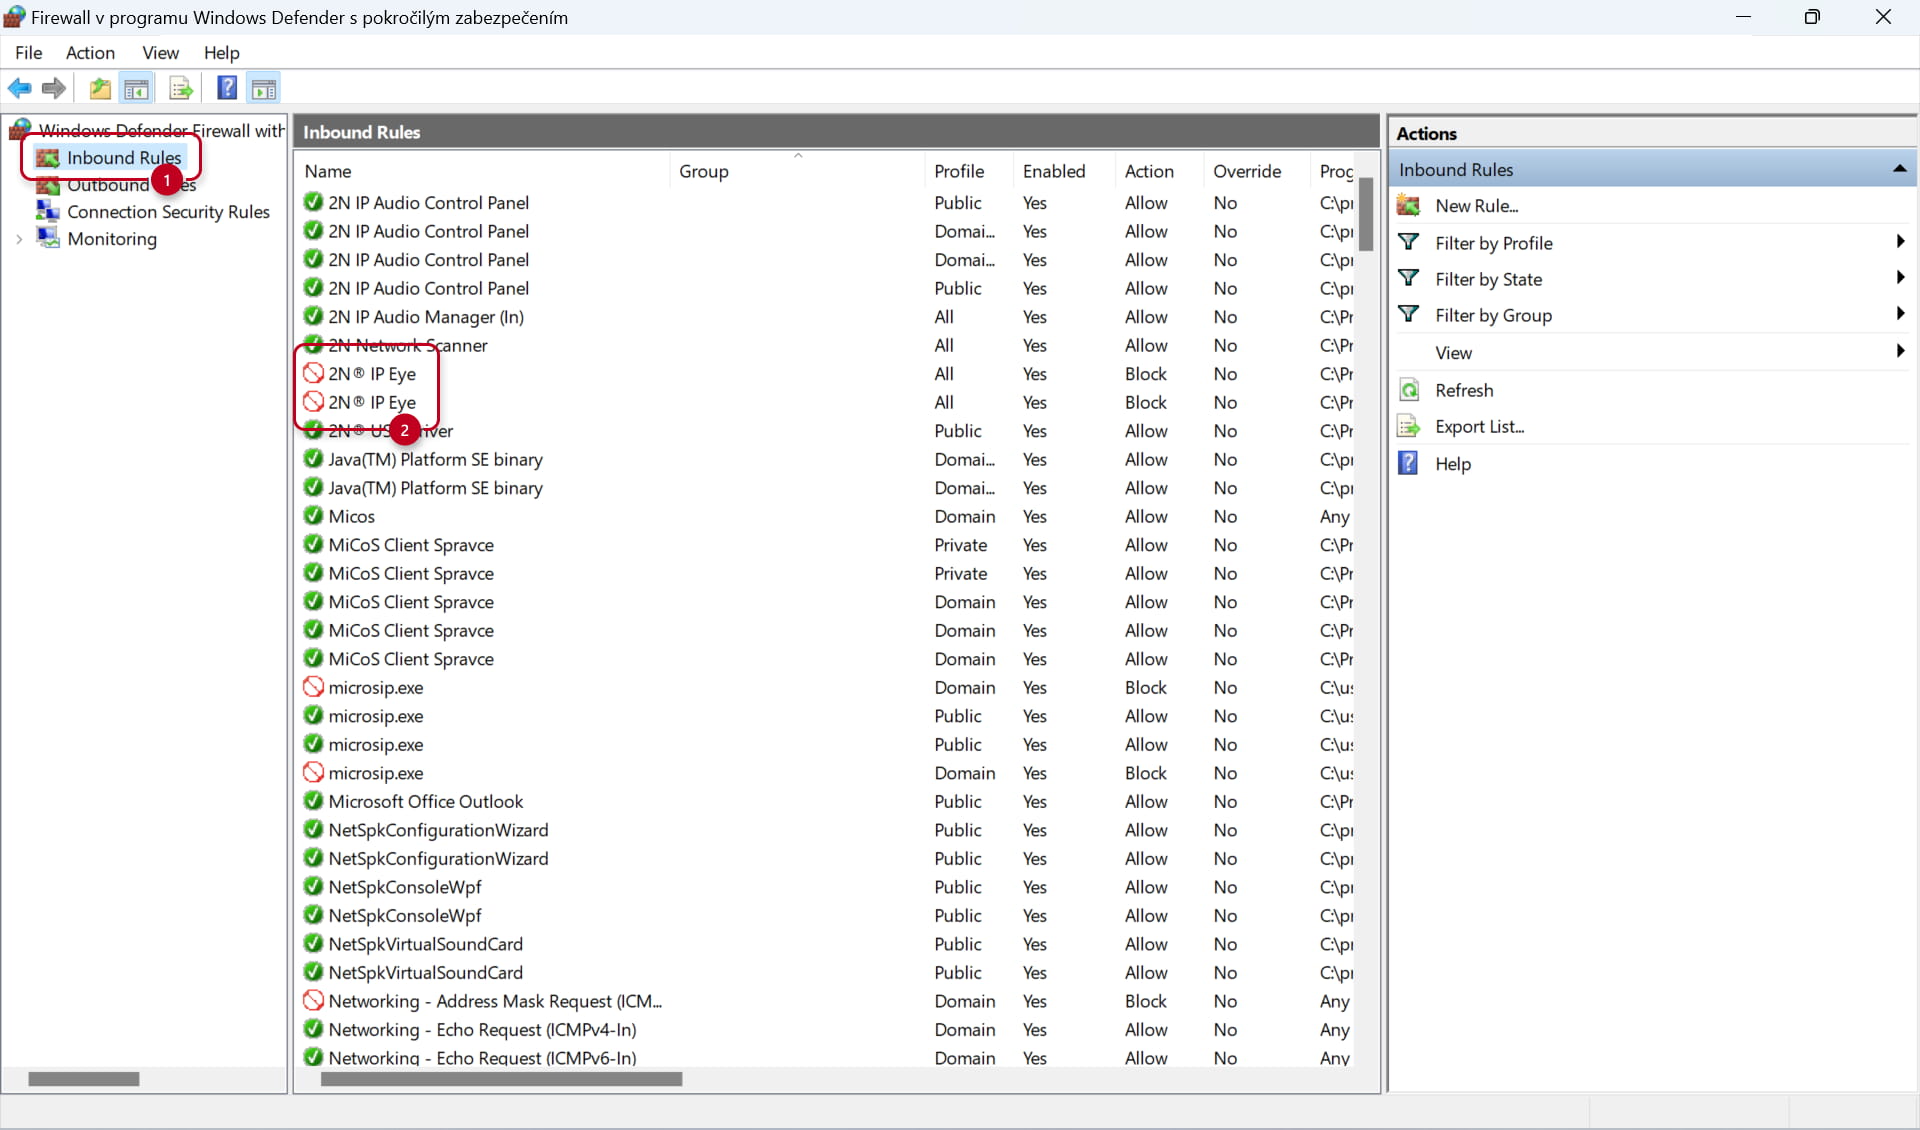Collapse the Inbound Rules actions section arrow
This screenshot has height=1130, width=1920.
pos(1899,169)
